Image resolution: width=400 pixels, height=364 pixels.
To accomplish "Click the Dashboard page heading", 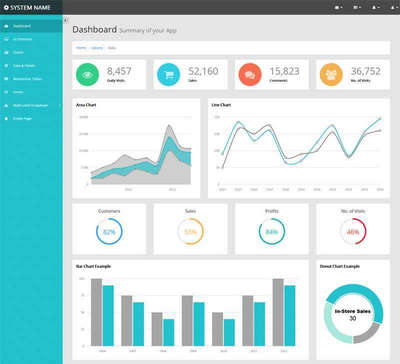I will point(95,30).
